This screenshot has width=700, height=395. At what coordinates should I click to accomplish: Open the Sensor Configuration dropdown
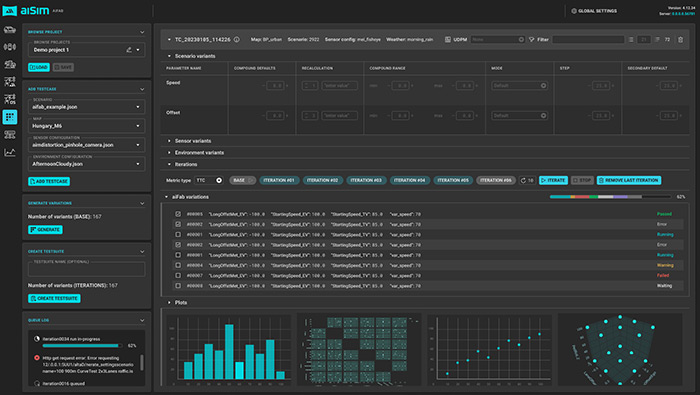87,145
